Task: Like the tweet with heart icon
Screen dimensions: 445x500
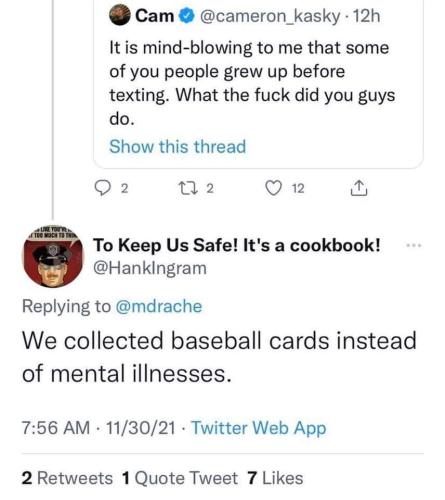Action: pyautogui.click(x=273, y=188)
